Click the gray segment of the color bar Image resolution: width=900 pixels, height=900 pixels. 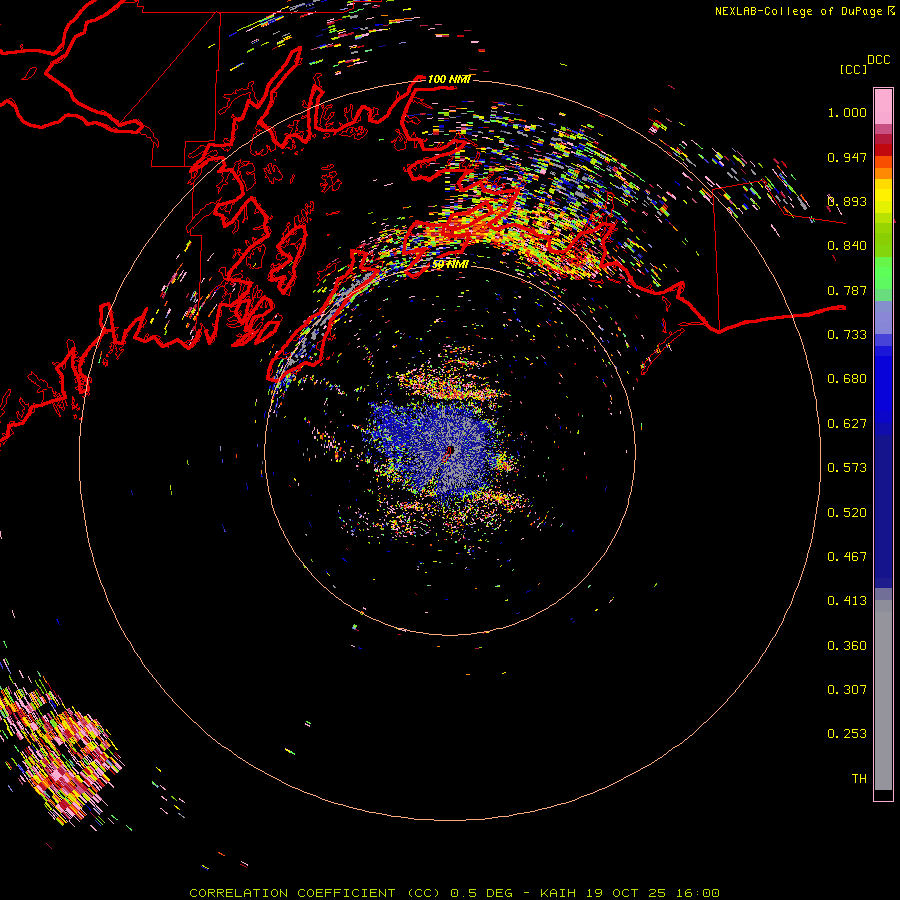(883, 695)
